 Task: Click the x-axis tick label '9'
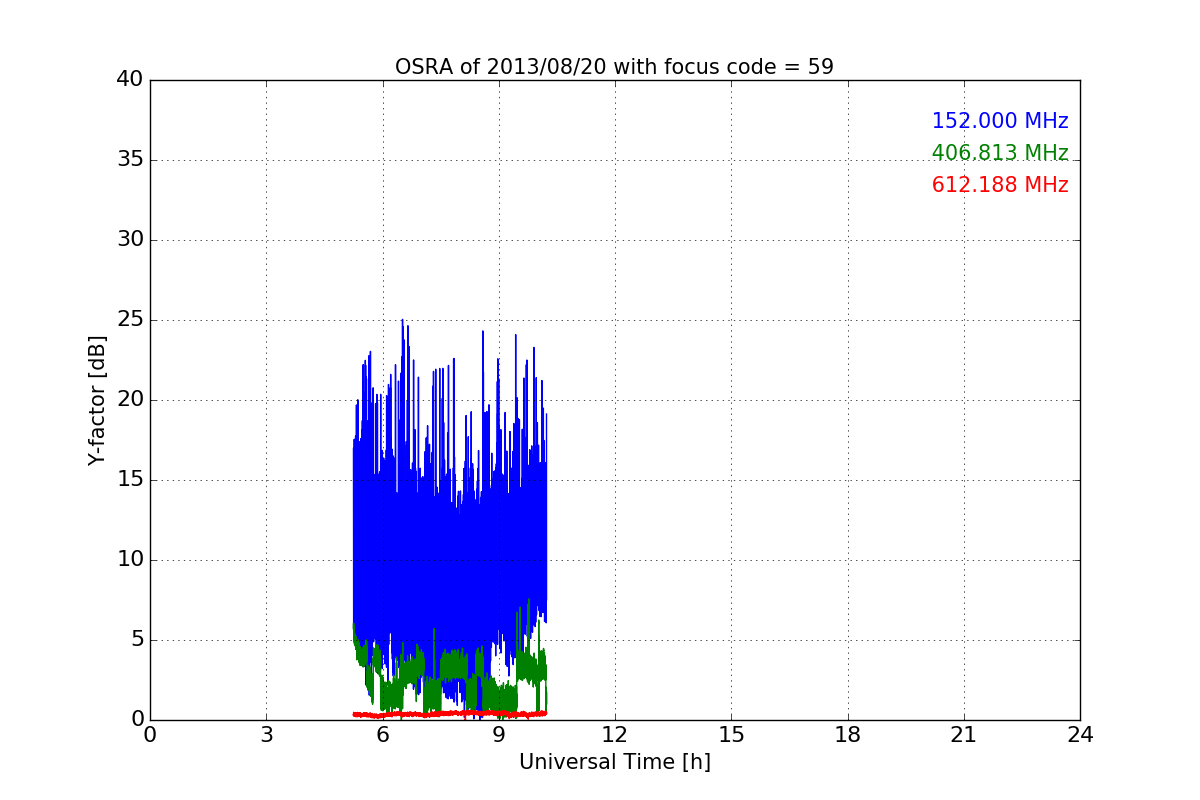(x=499, y=734)
